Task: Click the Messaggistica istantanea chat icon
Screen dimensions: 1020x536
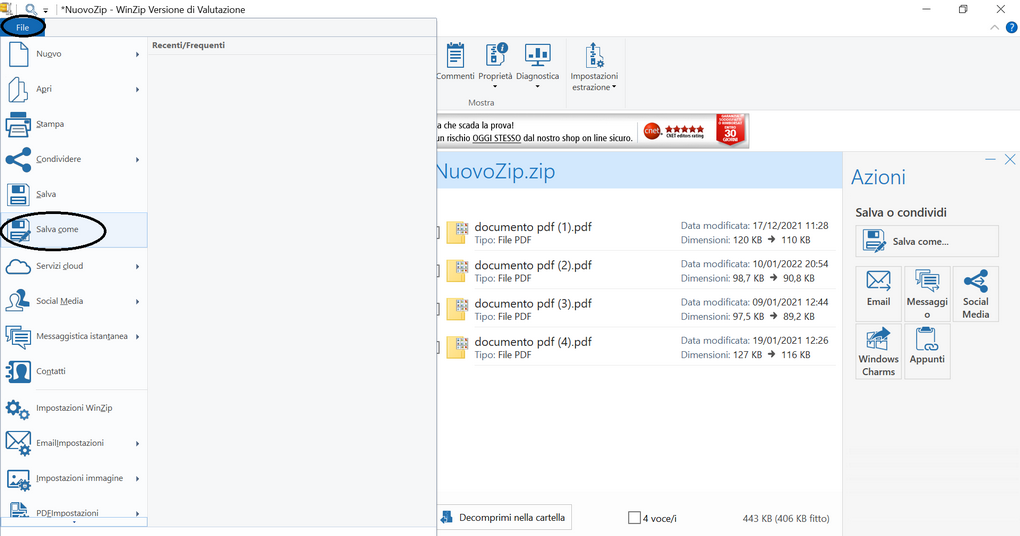Action: tap(18, 336)
